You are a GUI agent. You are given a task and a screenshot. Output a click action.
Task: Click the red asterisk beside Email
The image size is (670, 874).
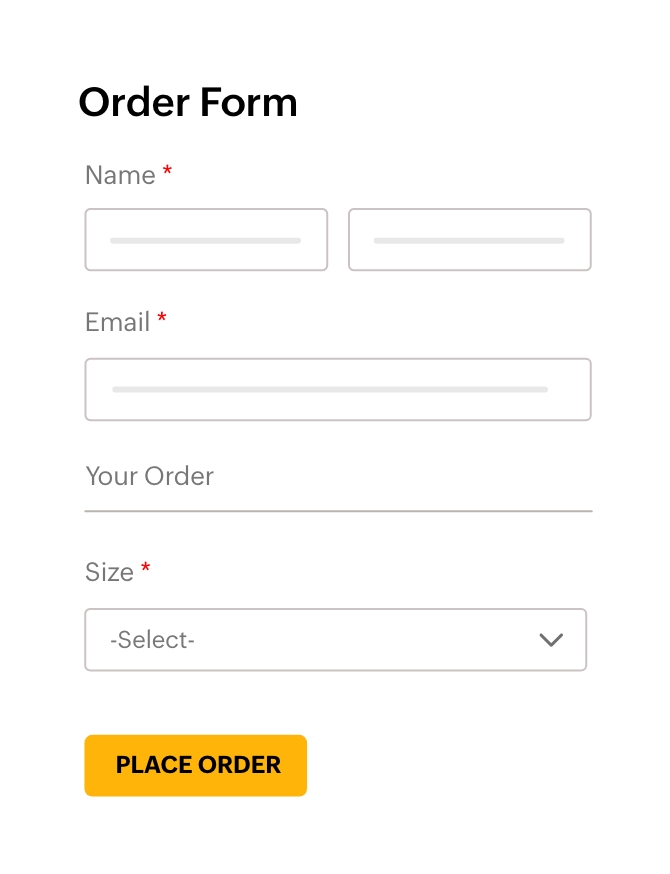(x=162, y=320)
